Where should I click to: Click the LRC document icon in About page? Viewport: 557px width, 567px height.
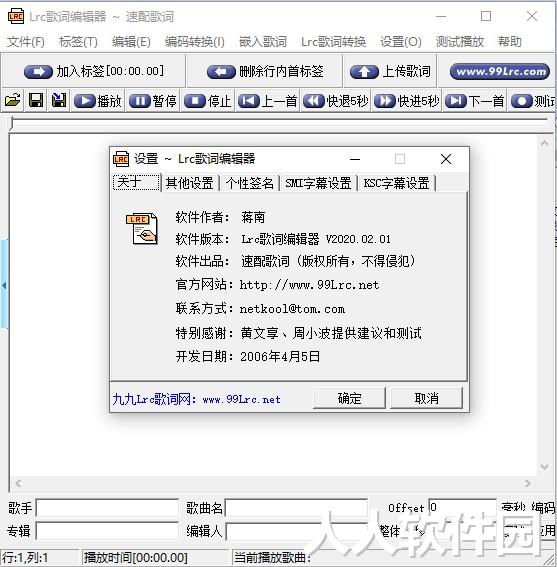(141, 229)
